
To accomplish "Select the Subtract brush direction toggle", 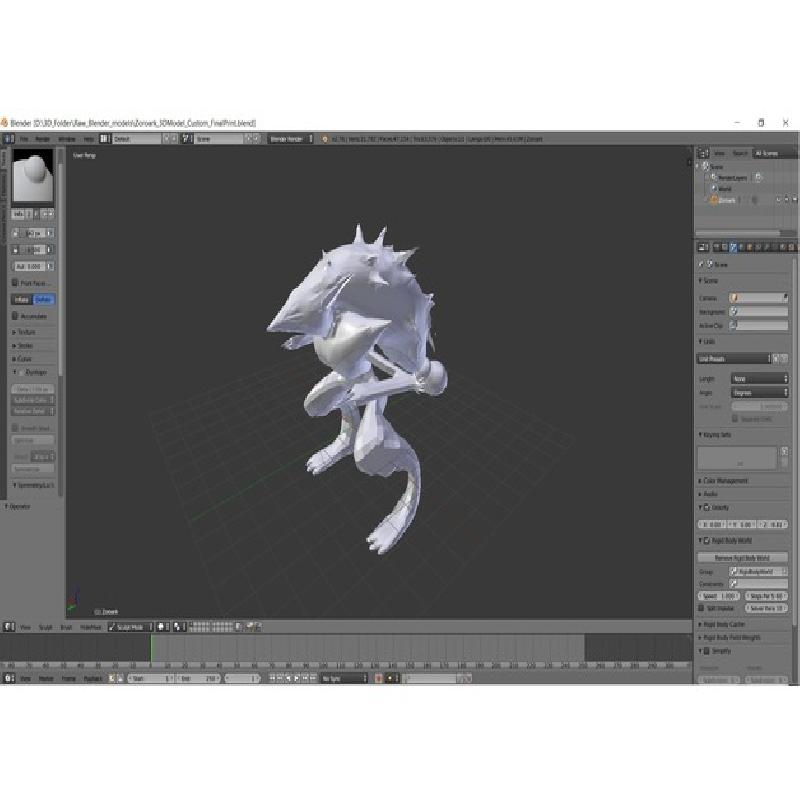I will 44,299.
